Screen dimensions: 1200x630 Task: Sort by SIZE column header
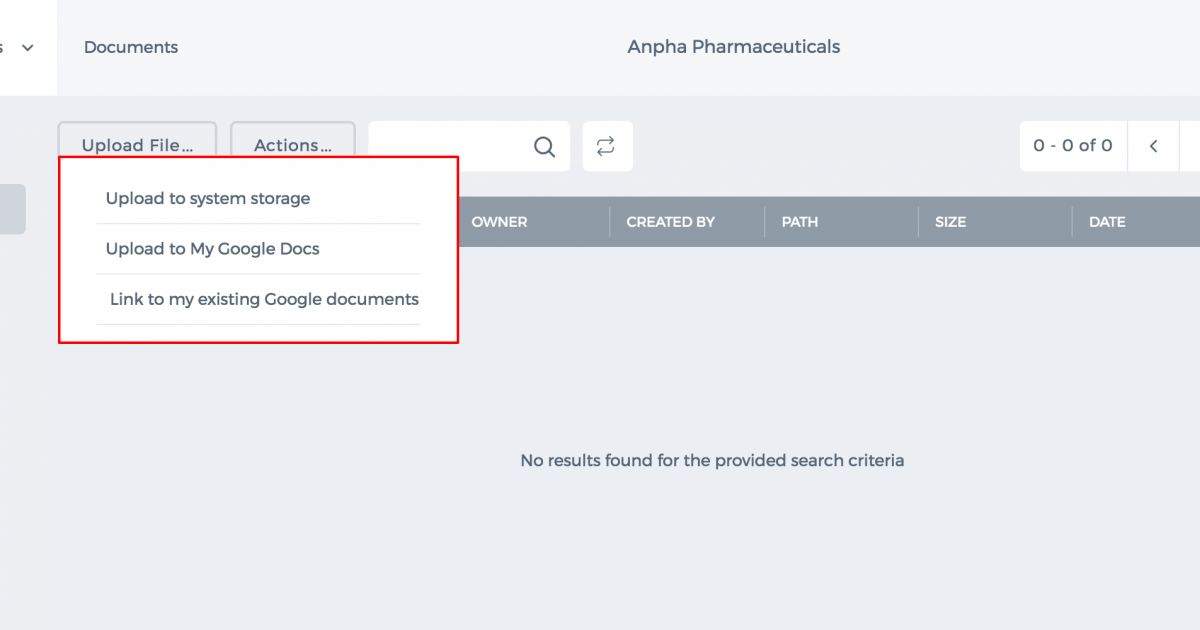click(951, 222)
